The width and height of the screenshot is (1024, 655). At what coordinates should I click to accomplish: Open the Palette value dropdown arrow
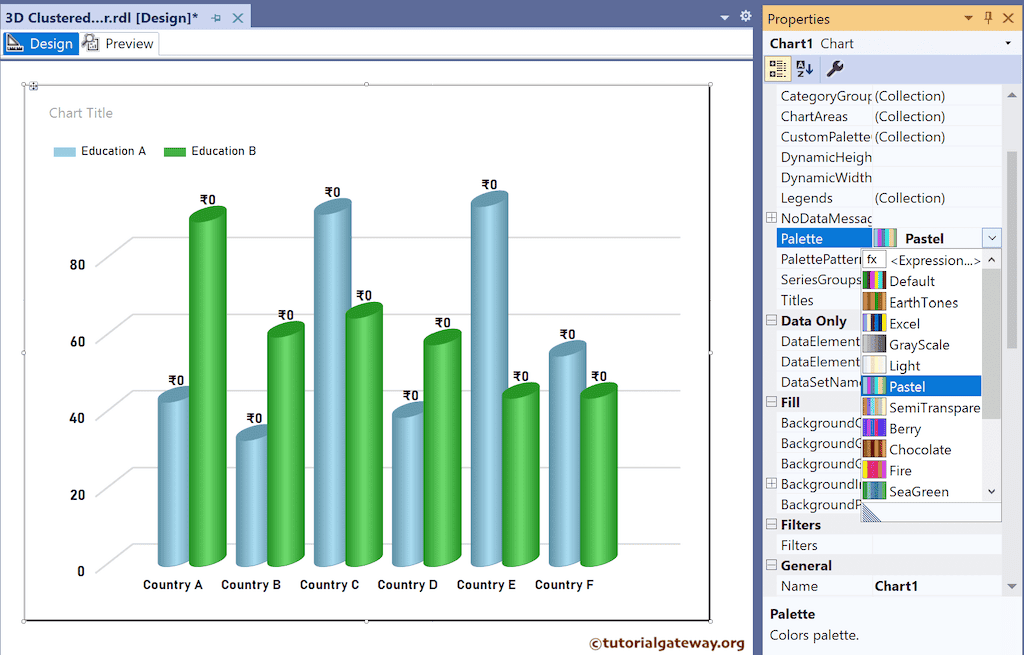point(991,238)
